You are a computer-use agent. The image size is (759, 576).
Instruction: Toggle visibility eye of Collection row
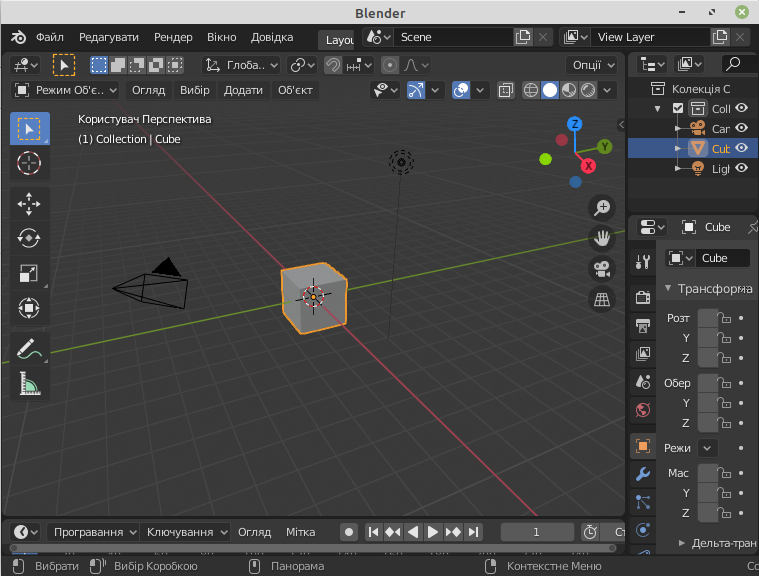click(x=742, y=108)
